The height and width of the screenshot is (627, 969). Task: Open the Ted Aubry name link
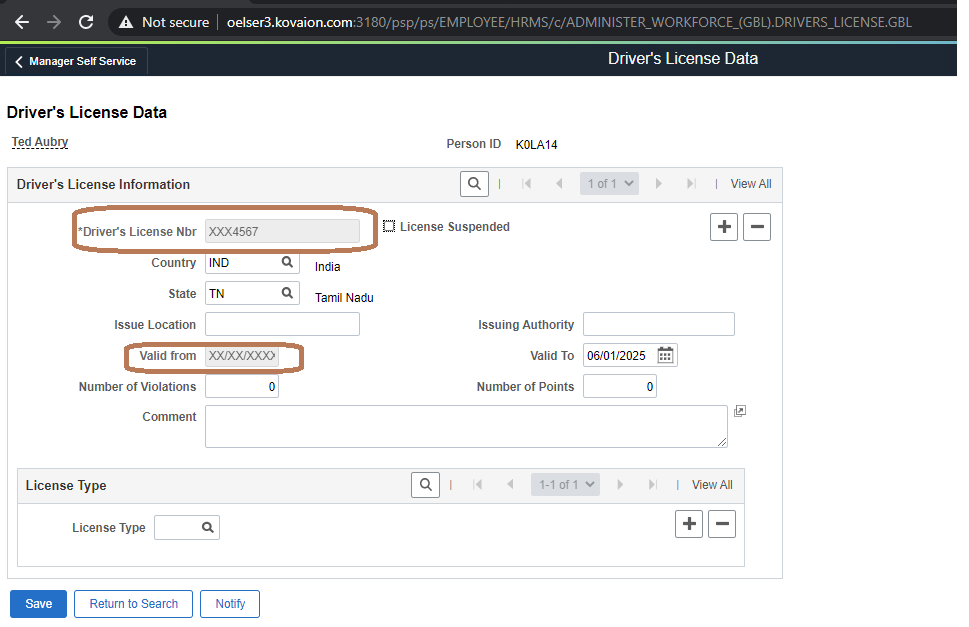pos(40,141)
